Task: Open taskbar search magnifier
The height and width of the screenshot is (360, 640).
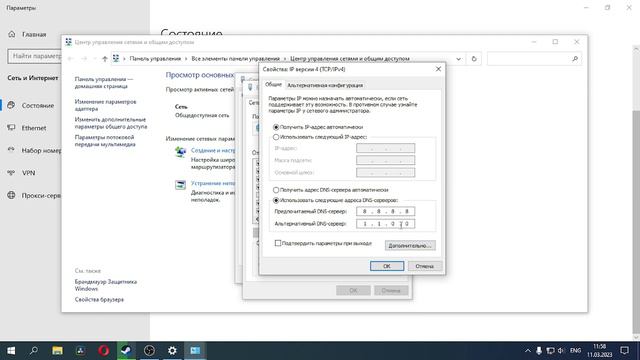Action: coord(34,351)
